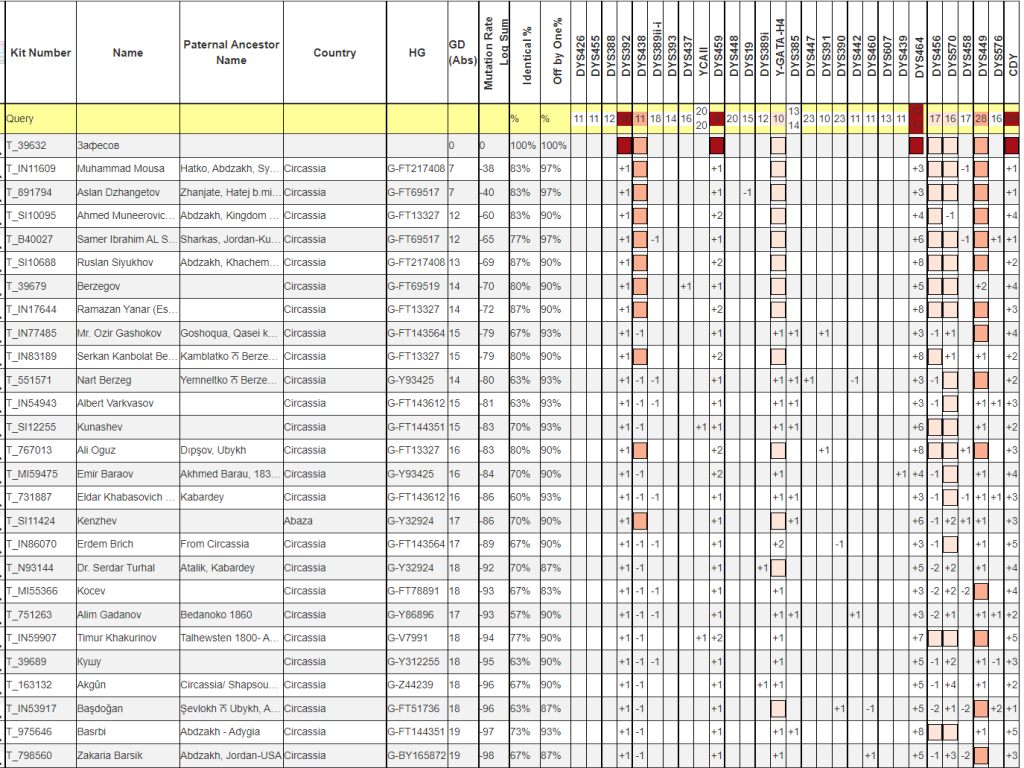Click the yellow Query row label
The height and width of the screenshot is (768, 1024).
tap(21, 118)
